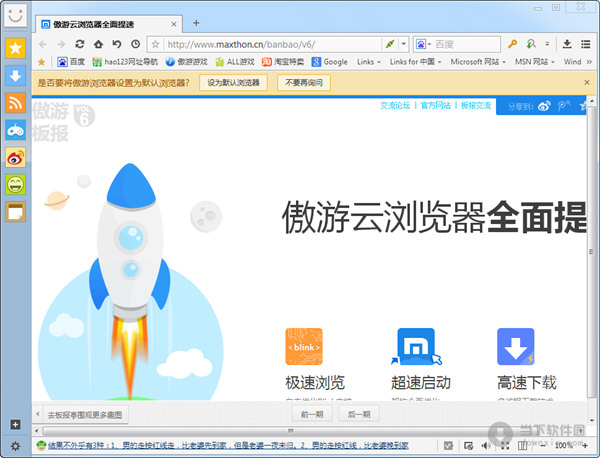The height and width of the screenshot is (458, 600).
Task: Select the 傲游云浏览器全面提速 tab
Action: click(x=109, y=24)
